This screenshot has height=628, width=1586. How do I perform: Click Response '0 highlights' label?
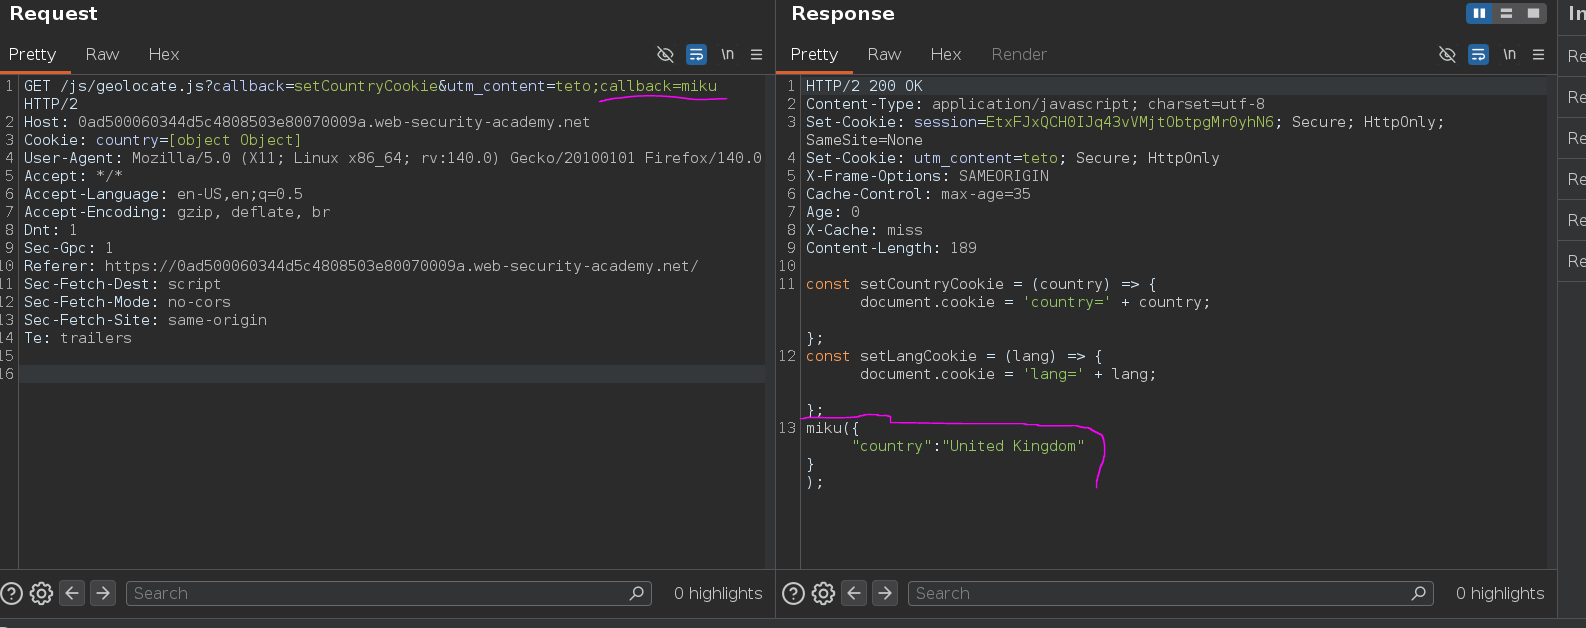tap(1500, 593)
